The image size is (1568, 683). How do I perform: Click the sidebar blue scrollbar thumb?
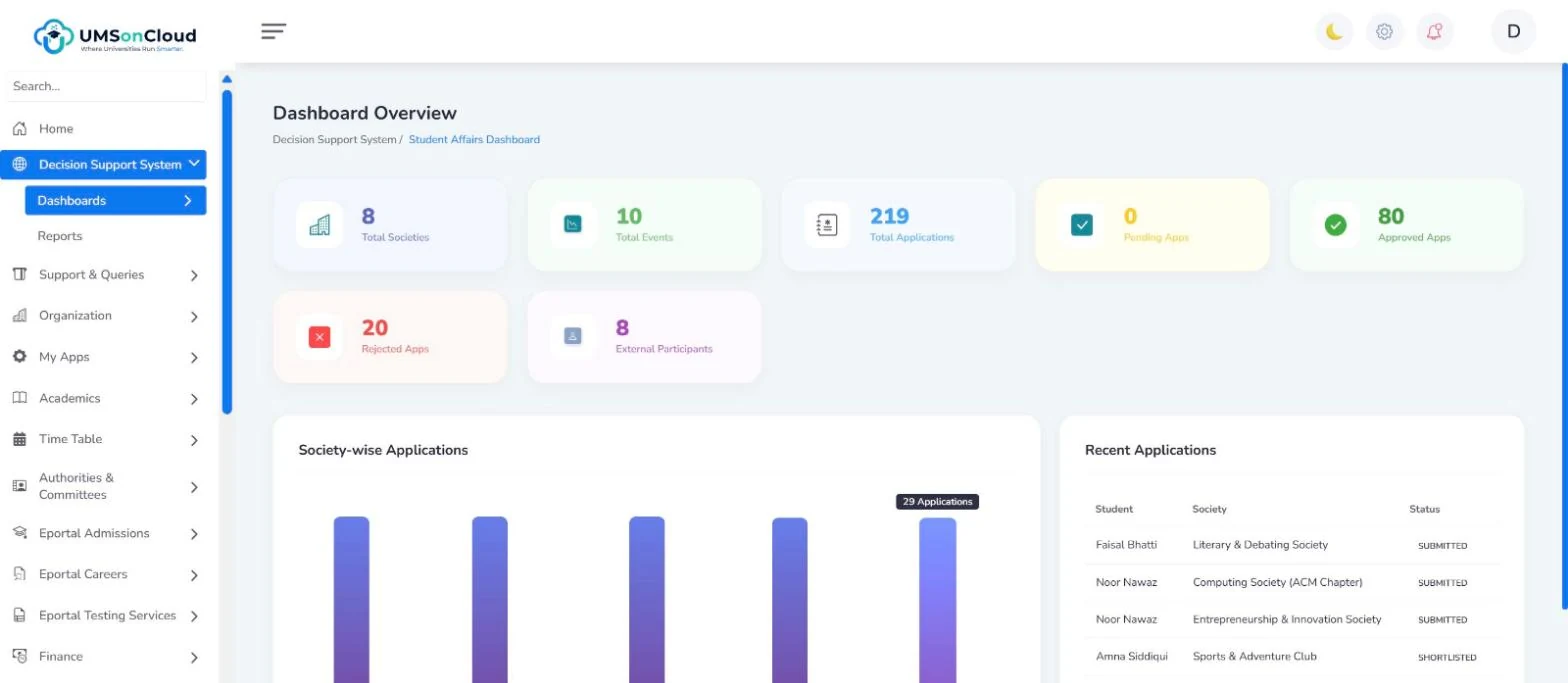(227, 252)
